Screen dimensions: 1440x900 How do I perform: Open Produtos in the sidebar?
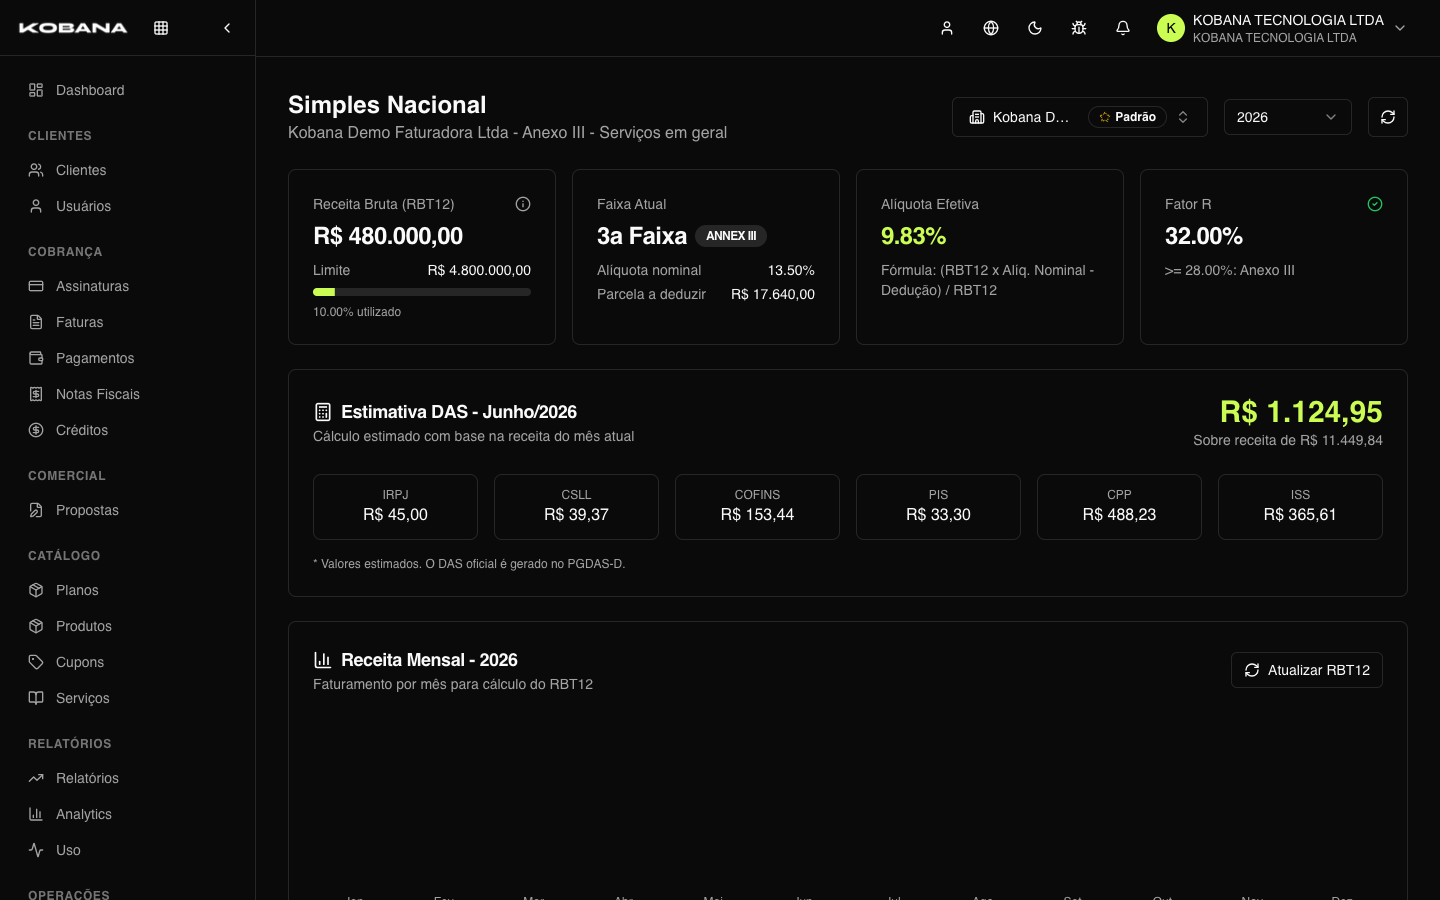tap(127, 626)
